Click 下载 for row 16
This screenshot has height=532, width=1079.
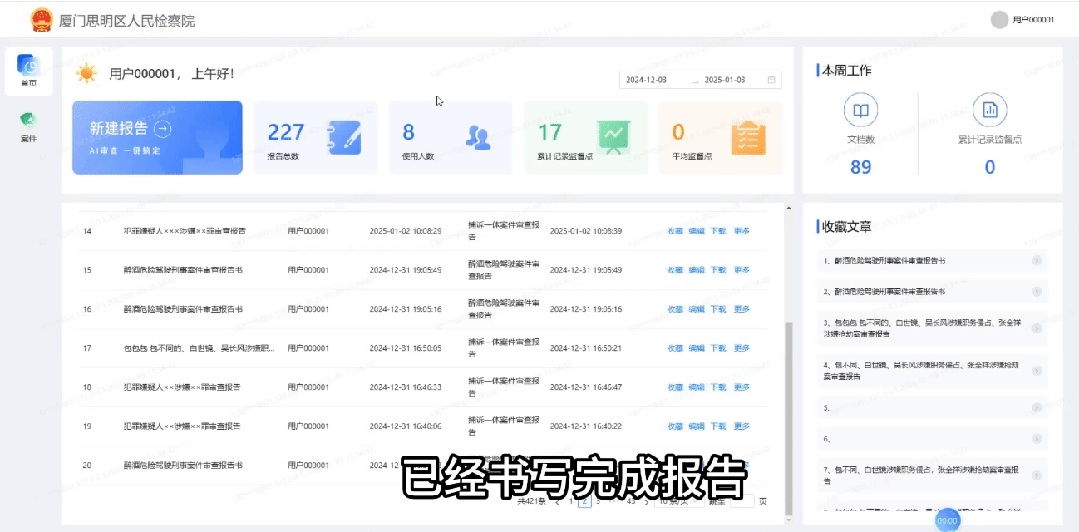(x=718, y=309)
